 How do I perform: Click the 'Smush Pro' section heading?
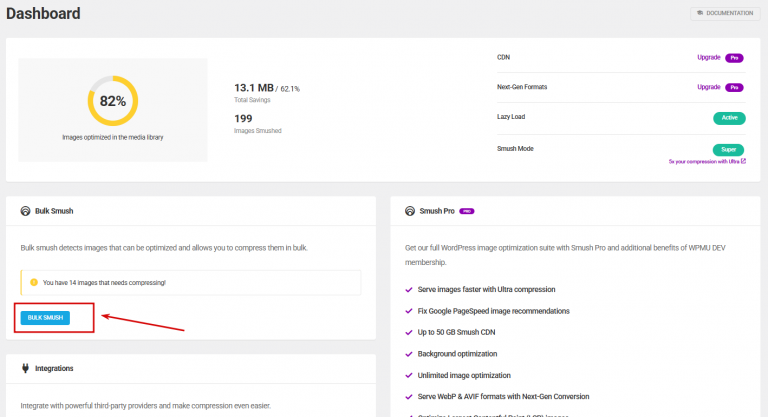point(437,211)
